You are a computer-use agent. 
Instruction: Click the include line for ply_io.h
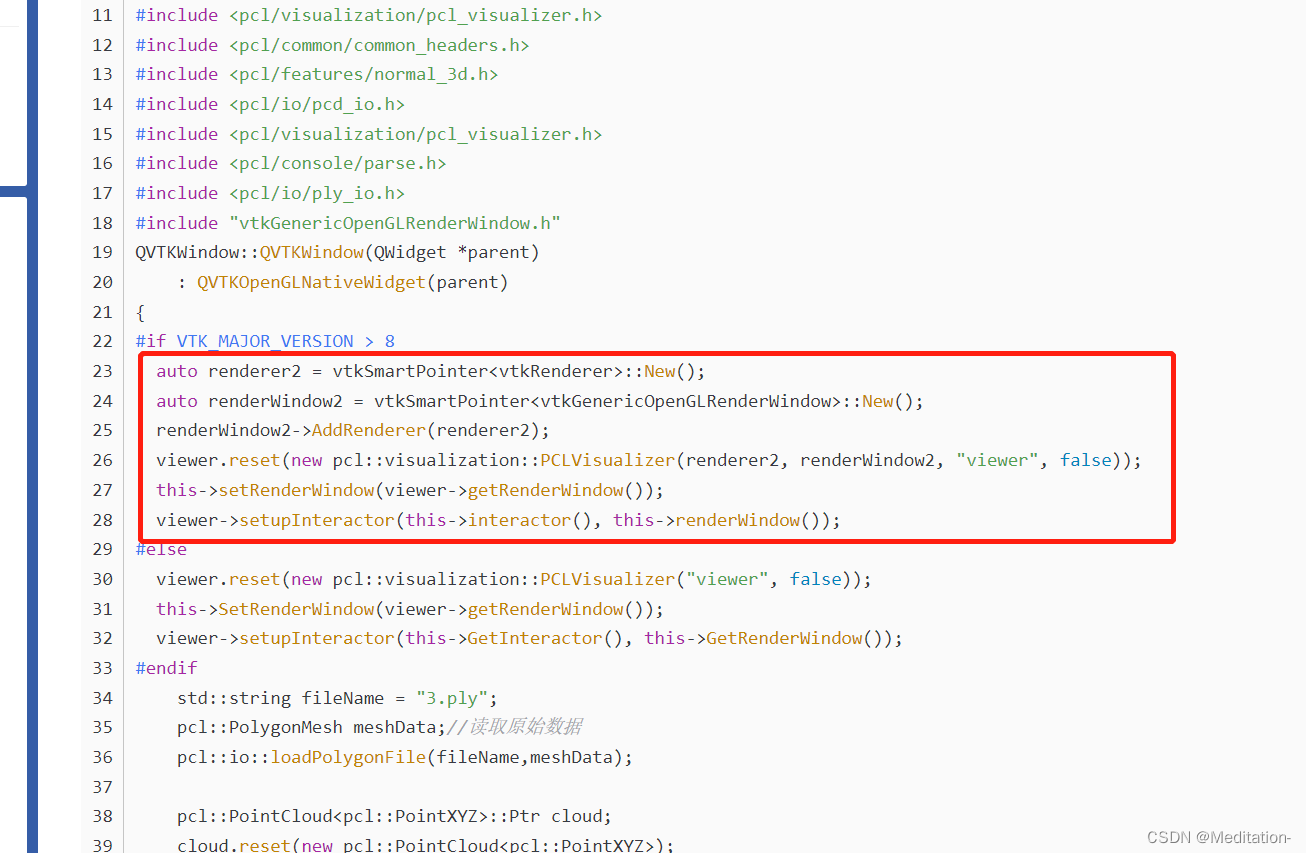click(x=270, y=193)
